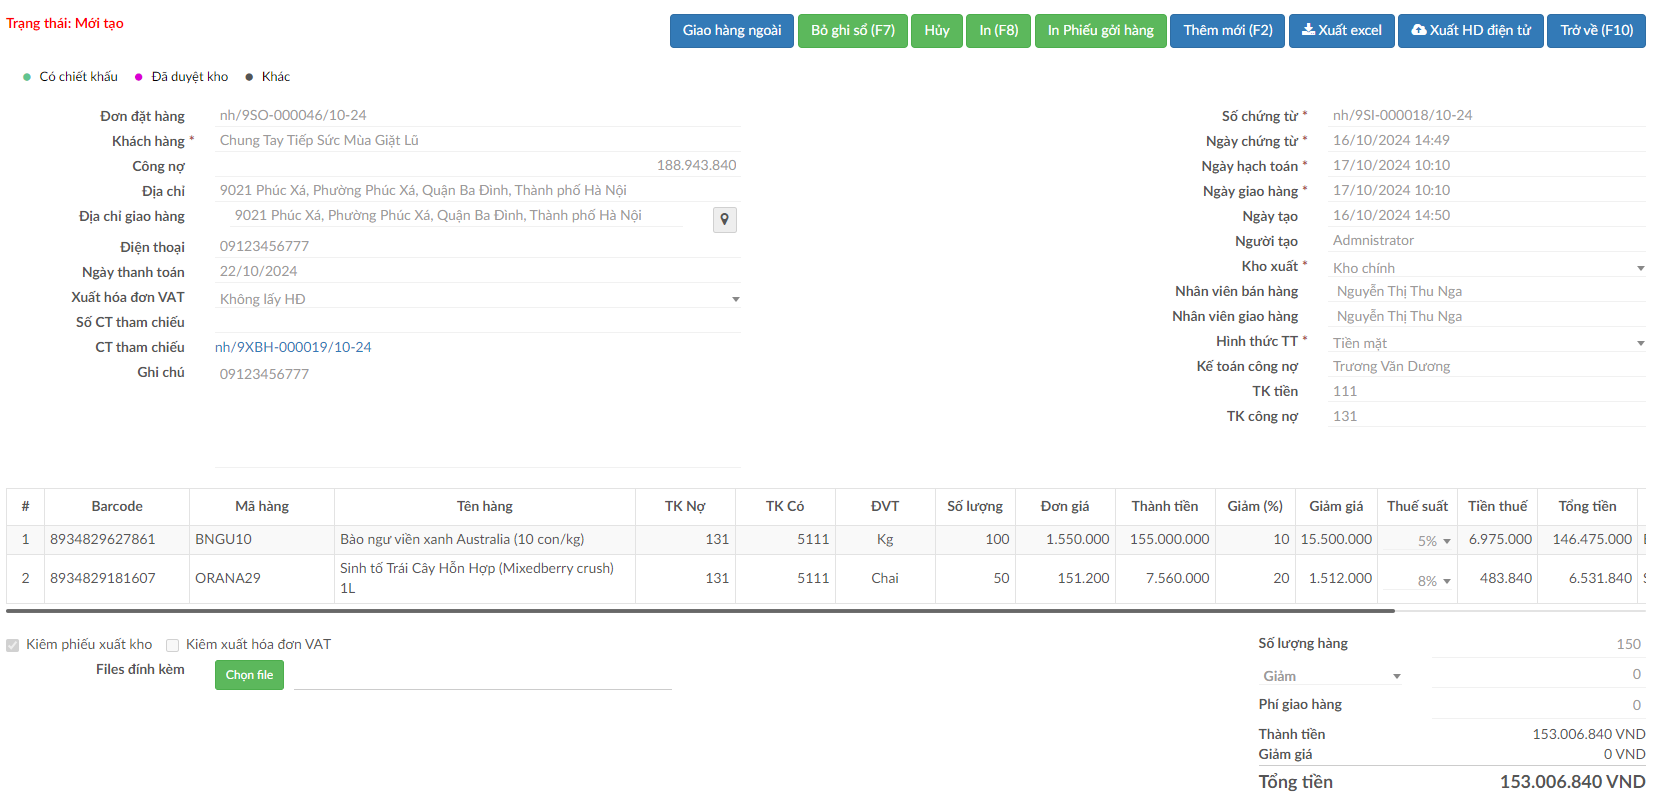Click Bào ngư viên xanh Australia item name
The height and width of the screenshot is (803, 1656).
[x=462, y=539]
